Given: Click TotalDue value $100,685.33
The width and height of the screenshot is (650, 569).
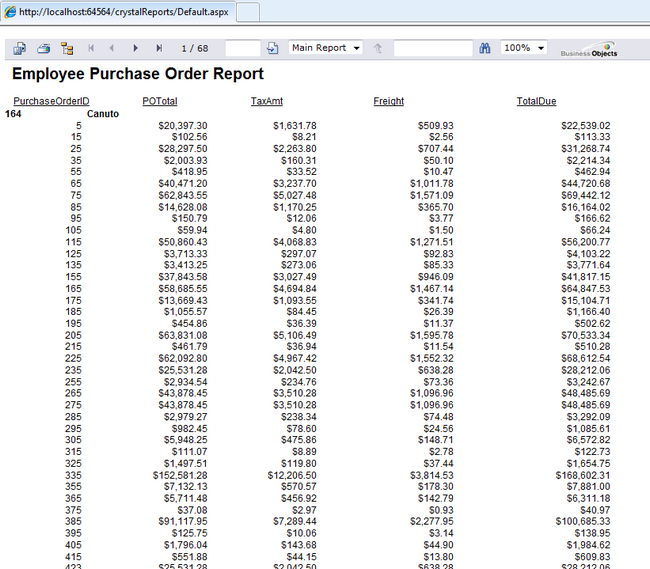Looking at the screenshot, I should 583,521.
